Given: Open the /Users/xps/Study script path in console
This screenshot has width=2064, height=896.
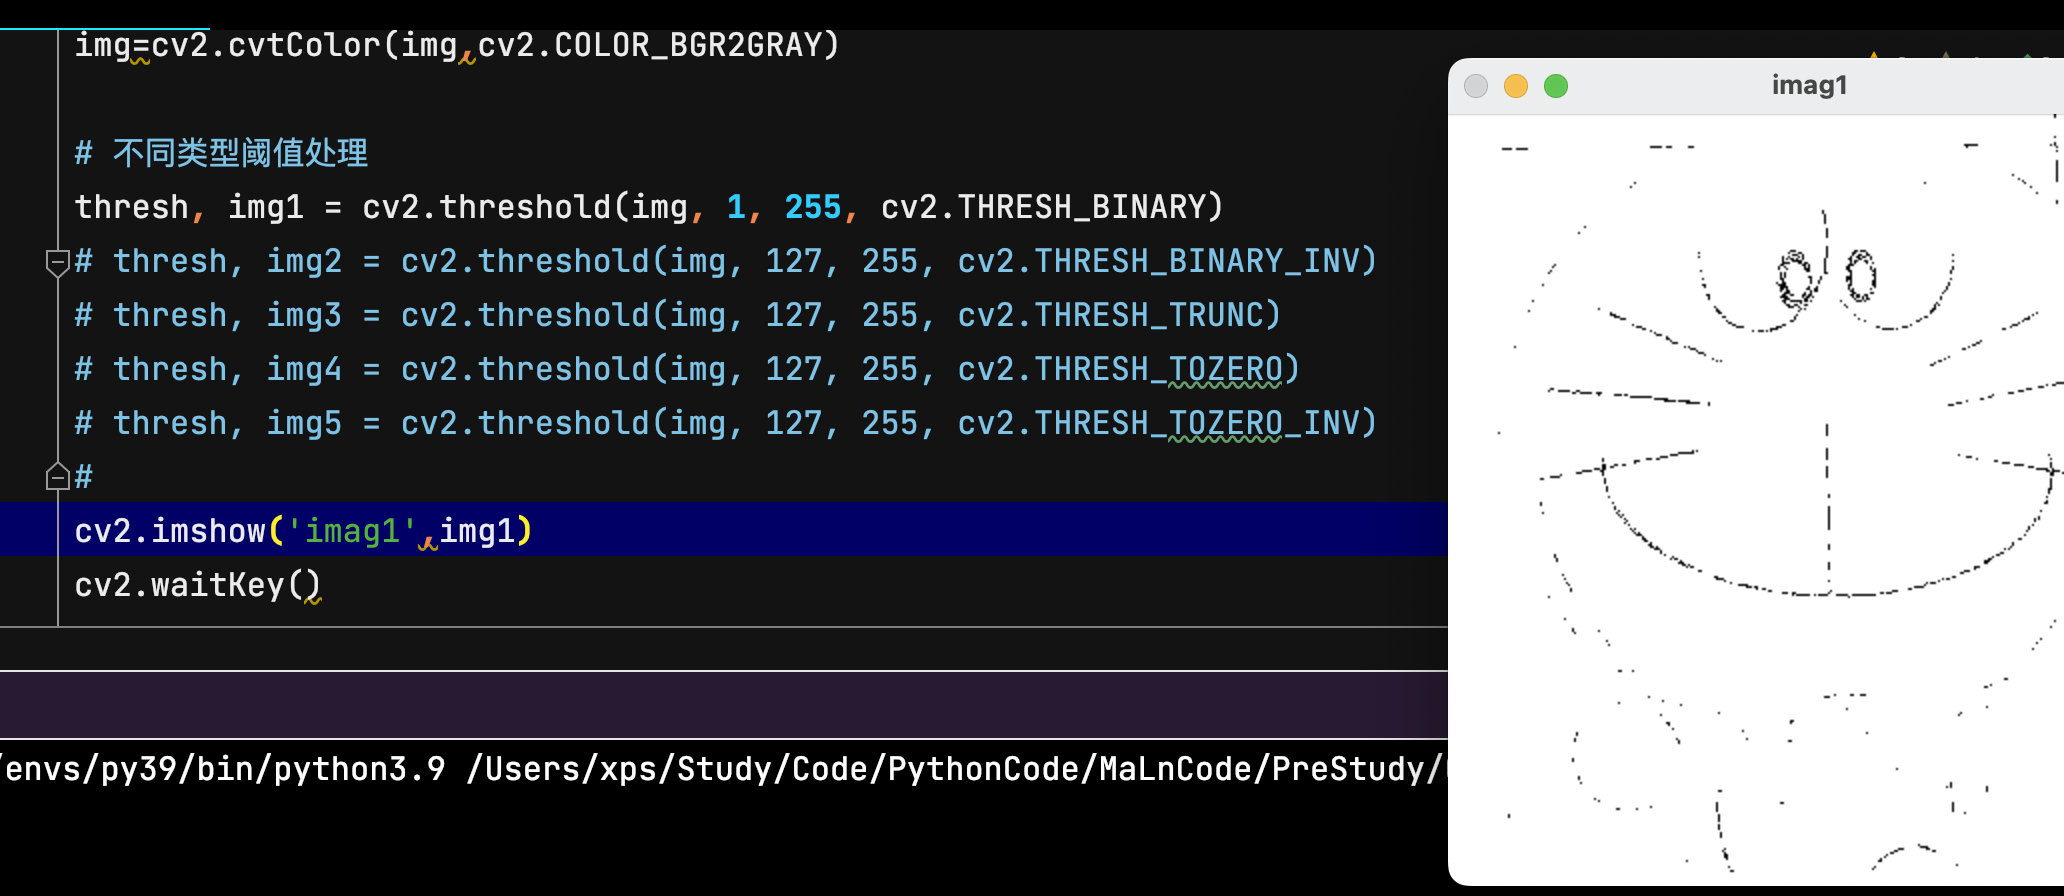Looking at the screenshot, I should click(x=950, y=769).
